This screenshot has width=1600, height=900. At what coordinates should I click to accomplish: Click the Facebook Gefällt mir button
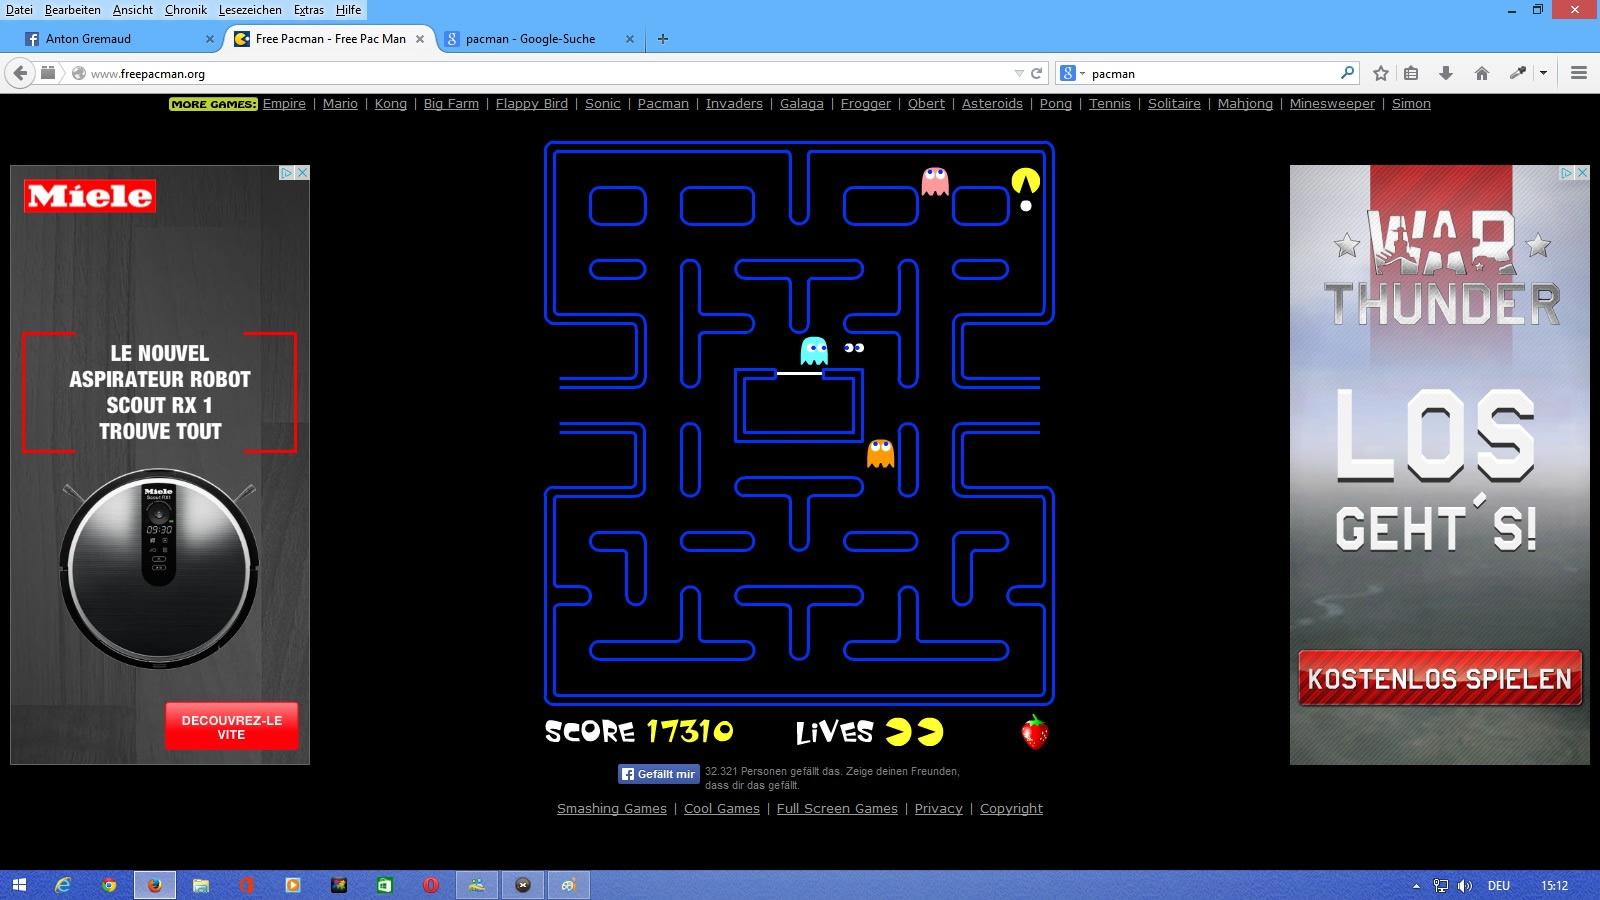pyautogui.click(x=658, y=774)
